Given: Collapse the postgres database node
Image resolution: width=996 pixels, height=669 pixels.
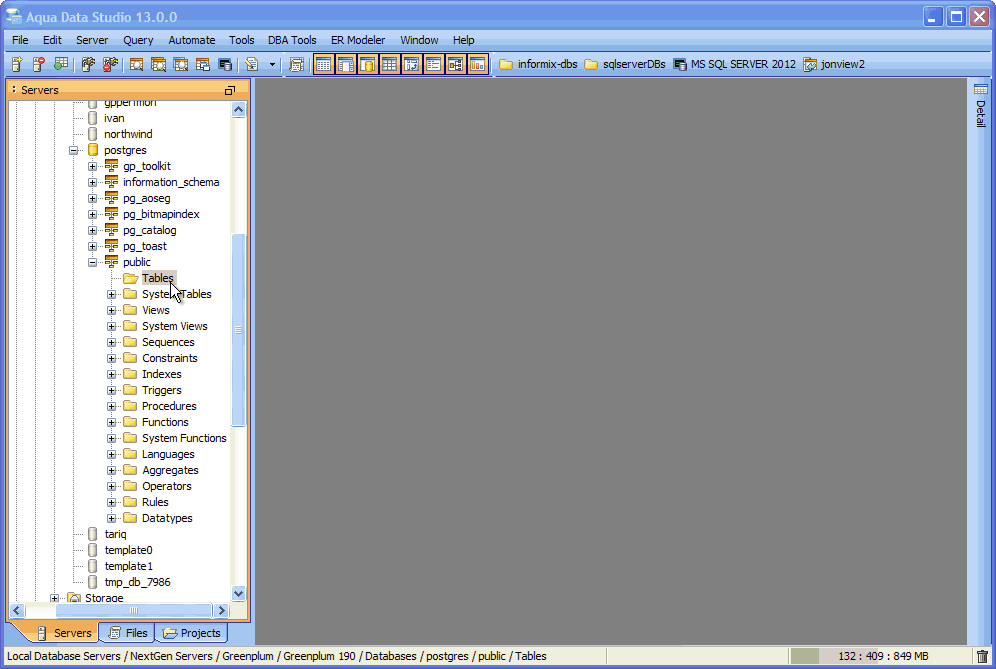Looking at the screenshot, I should (x=74, y=151).
